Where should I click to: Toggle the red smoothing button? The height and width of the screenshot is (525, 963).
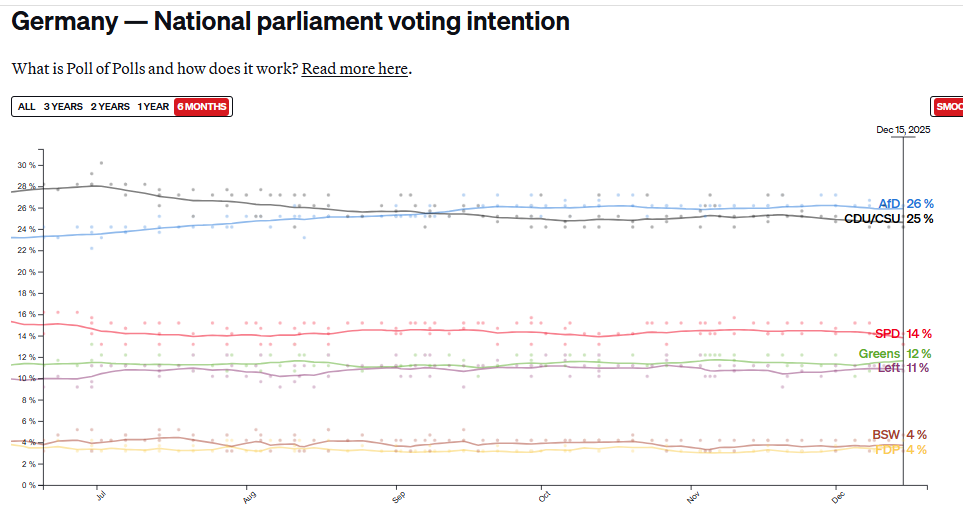[x=948, y=107]
